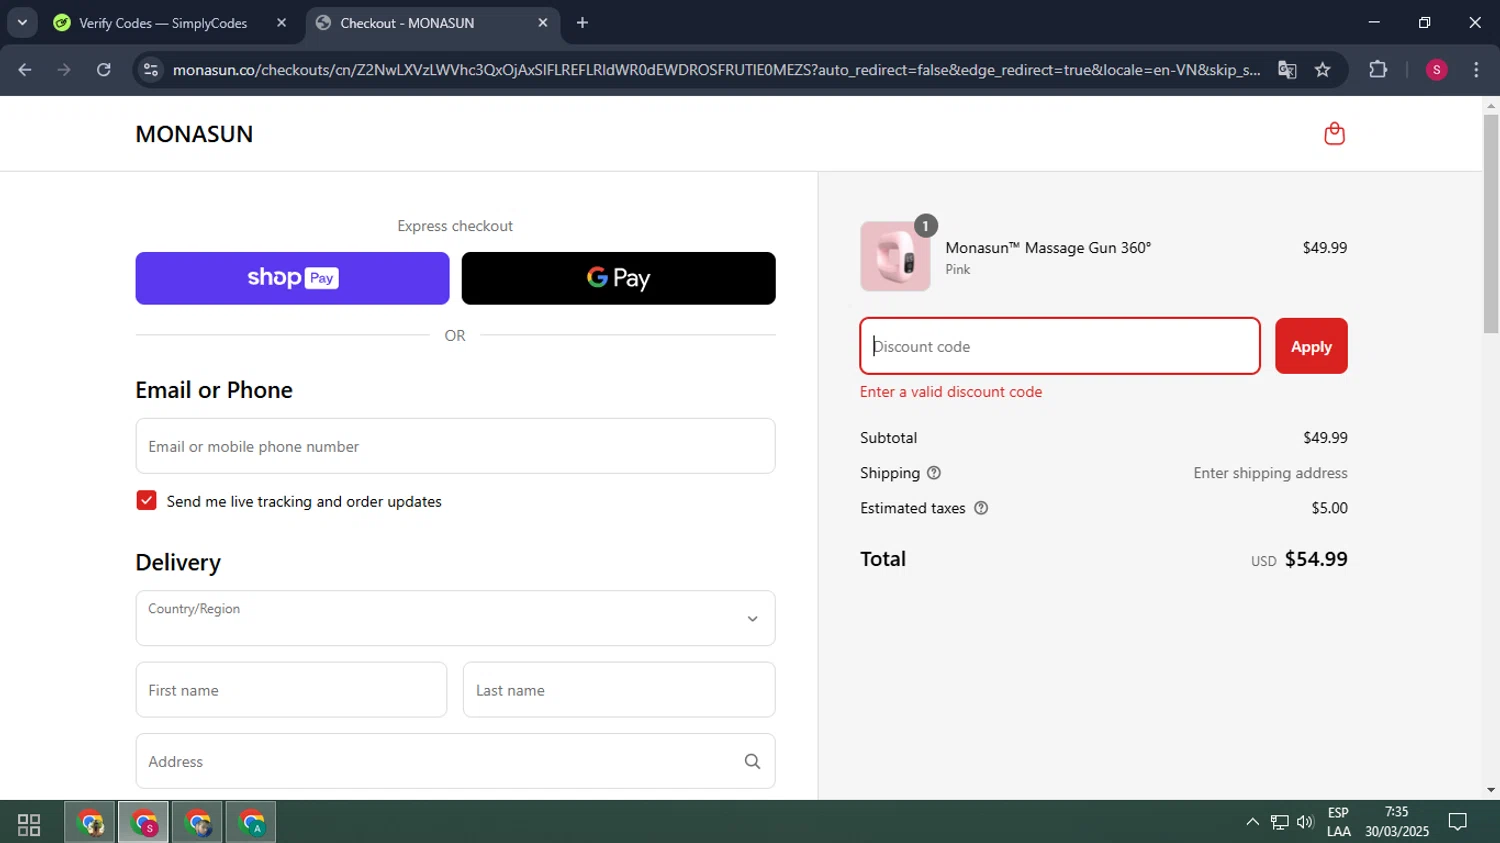Open the Chrome taskbar icon with S badge
1500x843 pixels.
[x=144, y=824]
